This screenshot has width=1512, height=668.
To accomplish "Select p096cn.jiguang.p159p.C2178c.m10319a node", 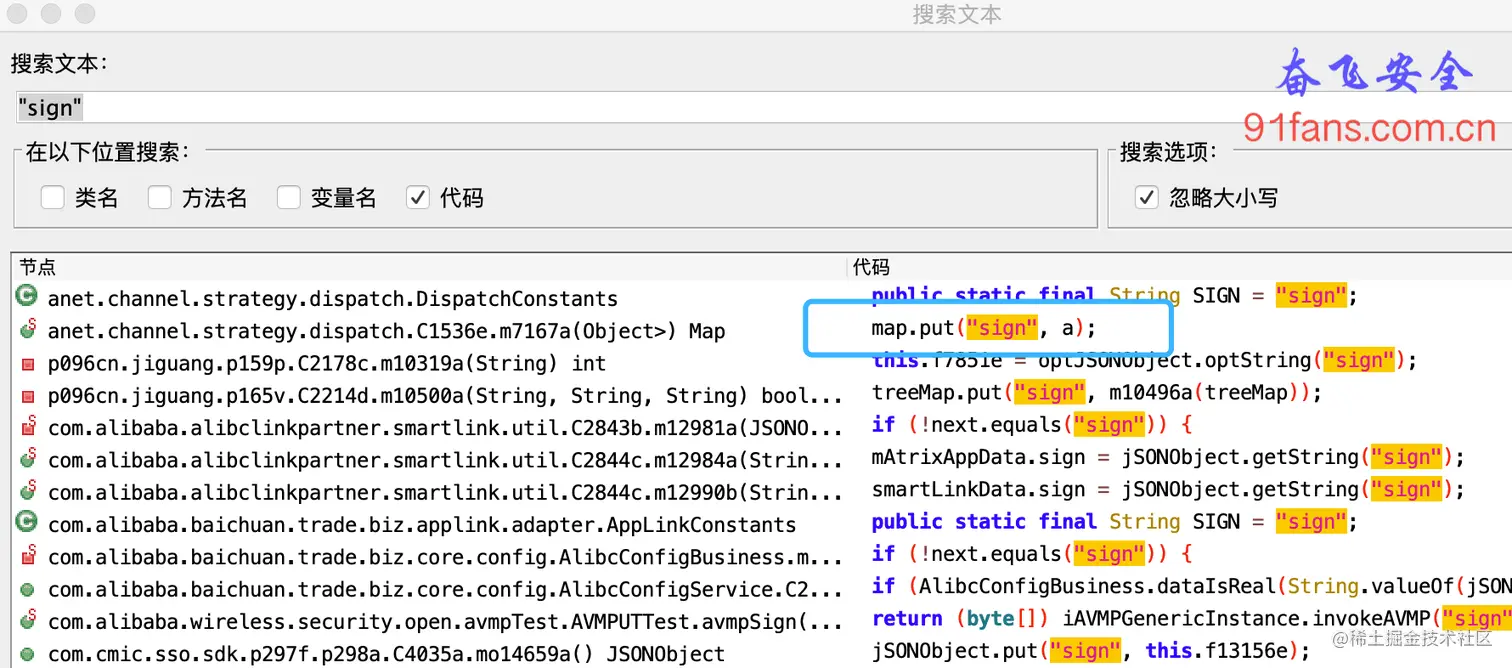I will pyautogui.click(x=327, y=363).
